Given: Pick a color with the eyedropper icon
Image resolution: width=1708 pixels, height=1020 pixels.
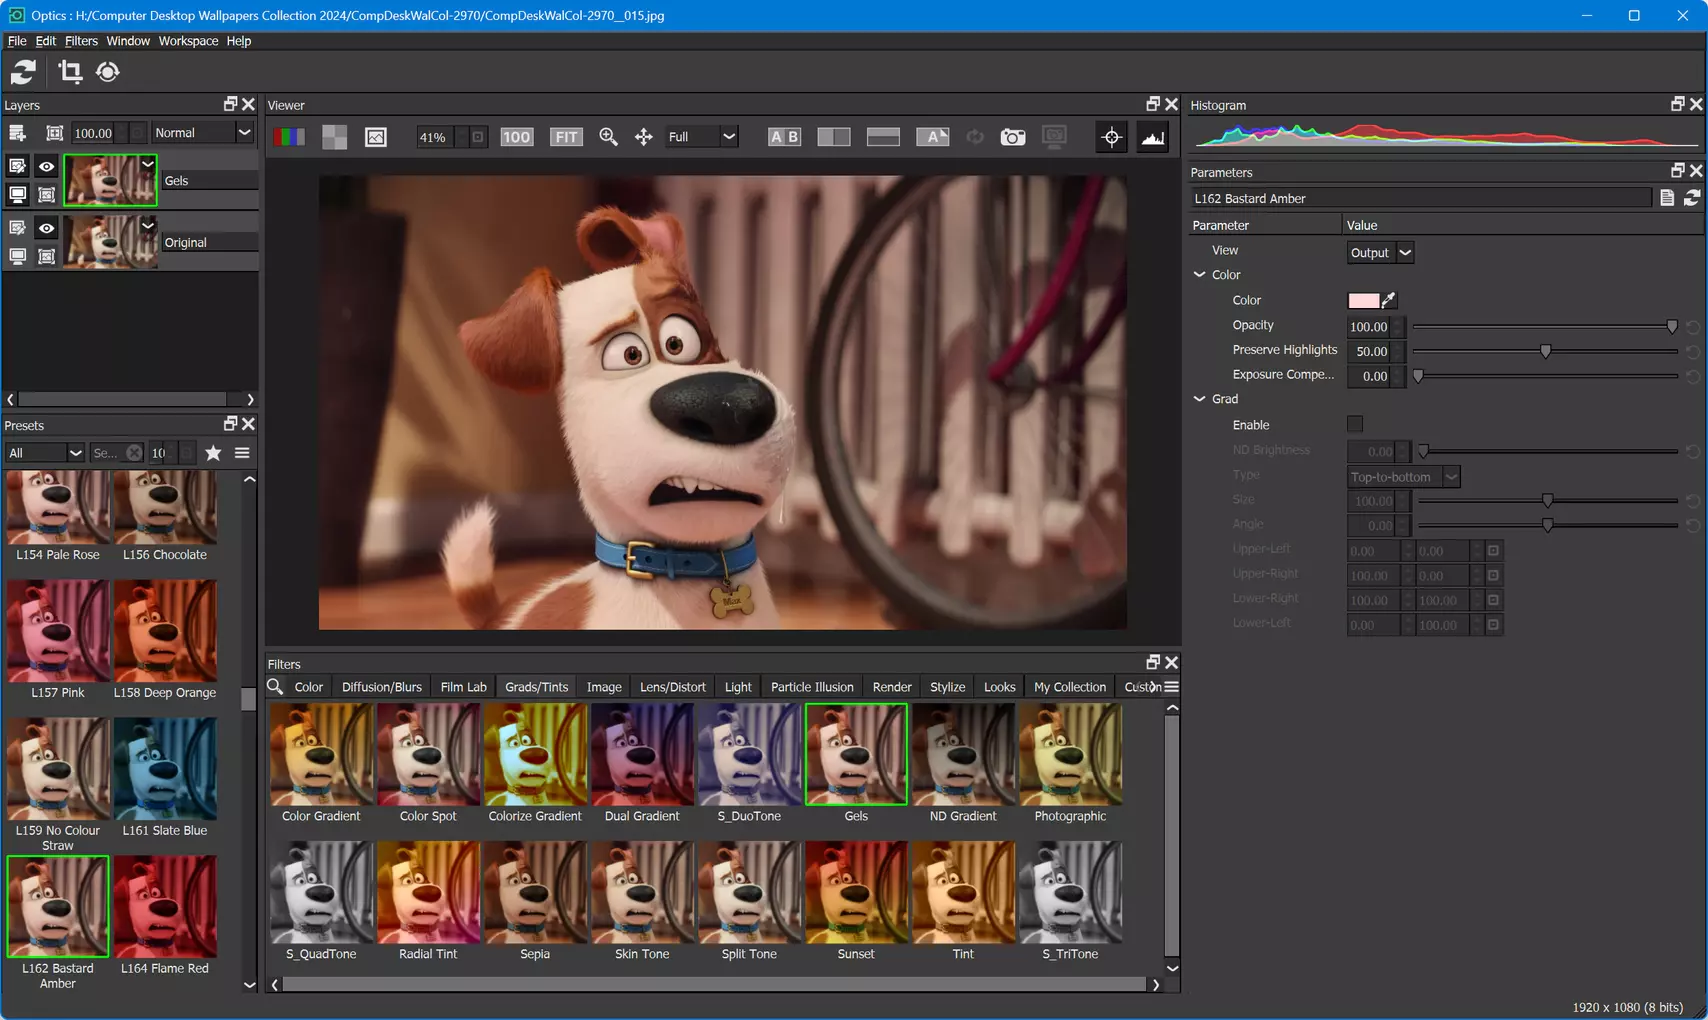Looking at the screenshot, I should click(x=1389, y=300).
